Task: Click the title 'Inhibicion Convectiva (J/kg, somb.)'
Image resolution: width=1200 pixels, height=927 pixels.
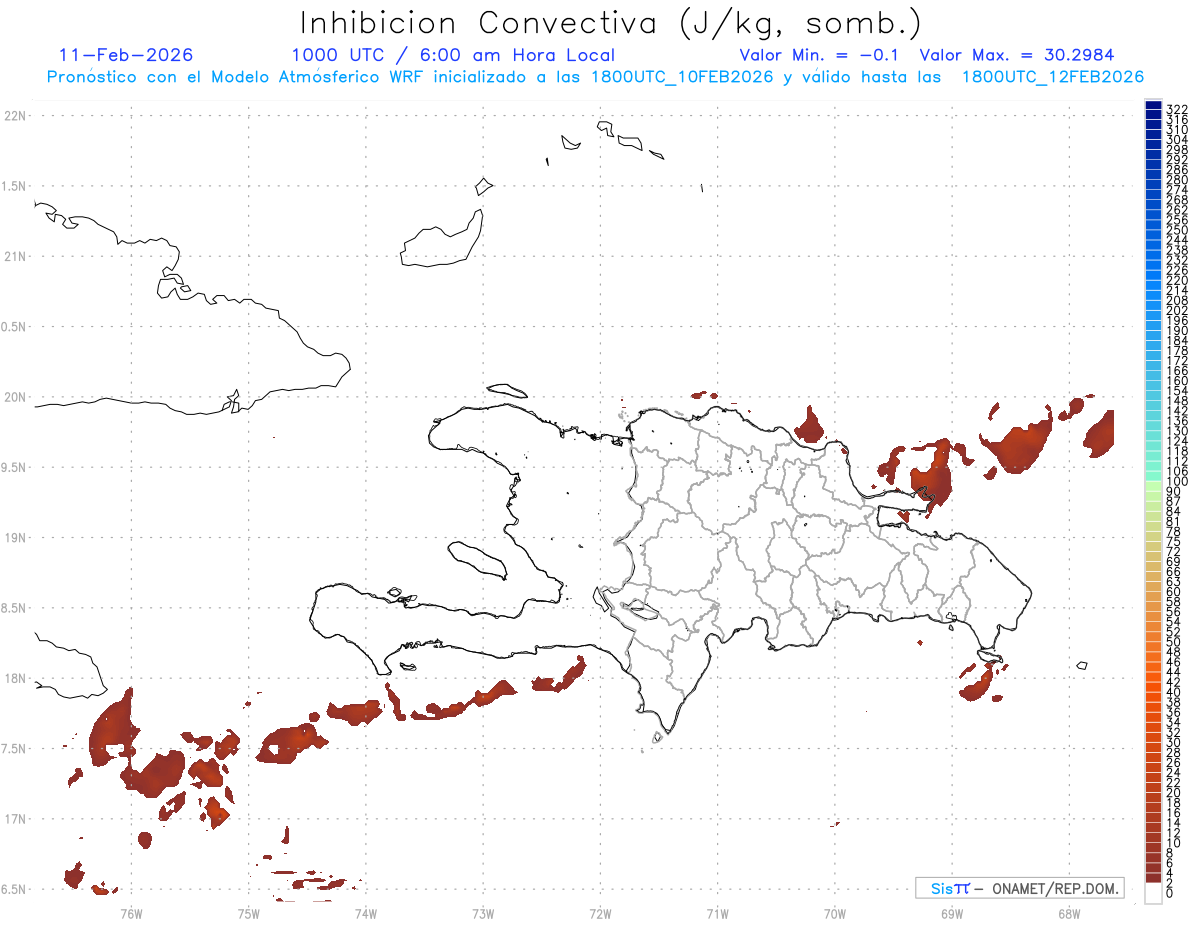Action: [611, 24]
